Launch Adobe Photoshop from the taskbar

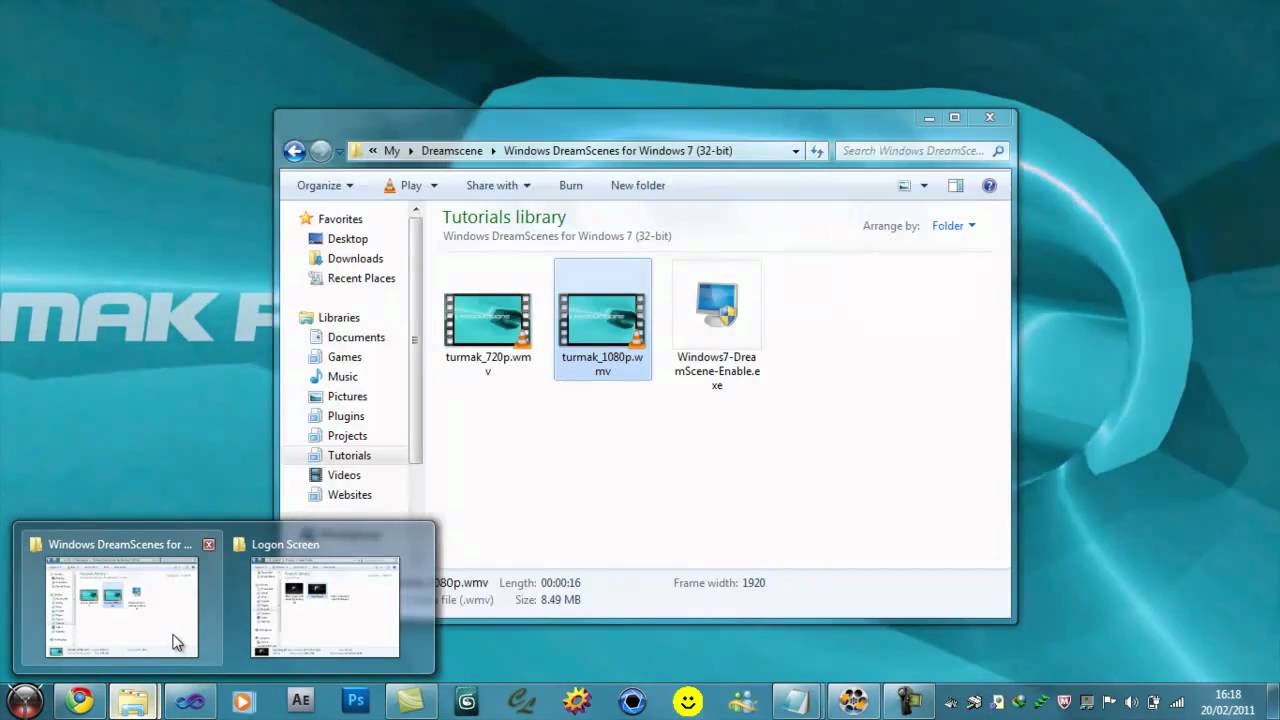tap(355, 701)
